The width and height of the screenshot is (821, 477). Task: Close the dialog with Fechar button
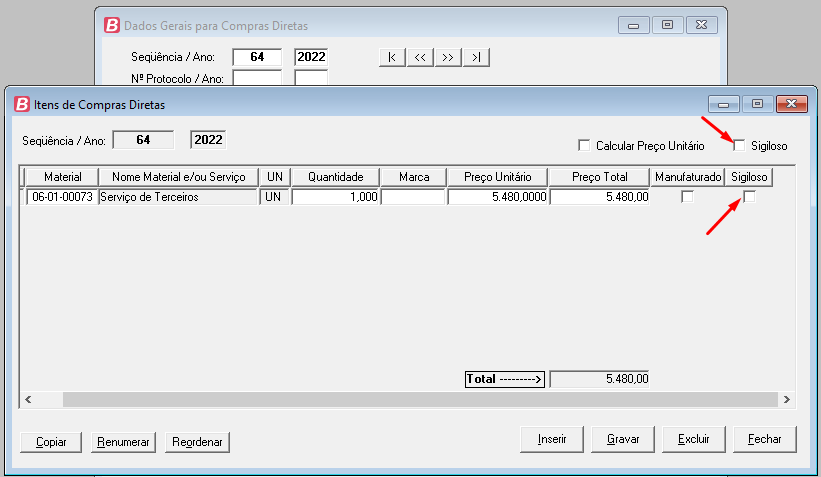pos(764,439)
